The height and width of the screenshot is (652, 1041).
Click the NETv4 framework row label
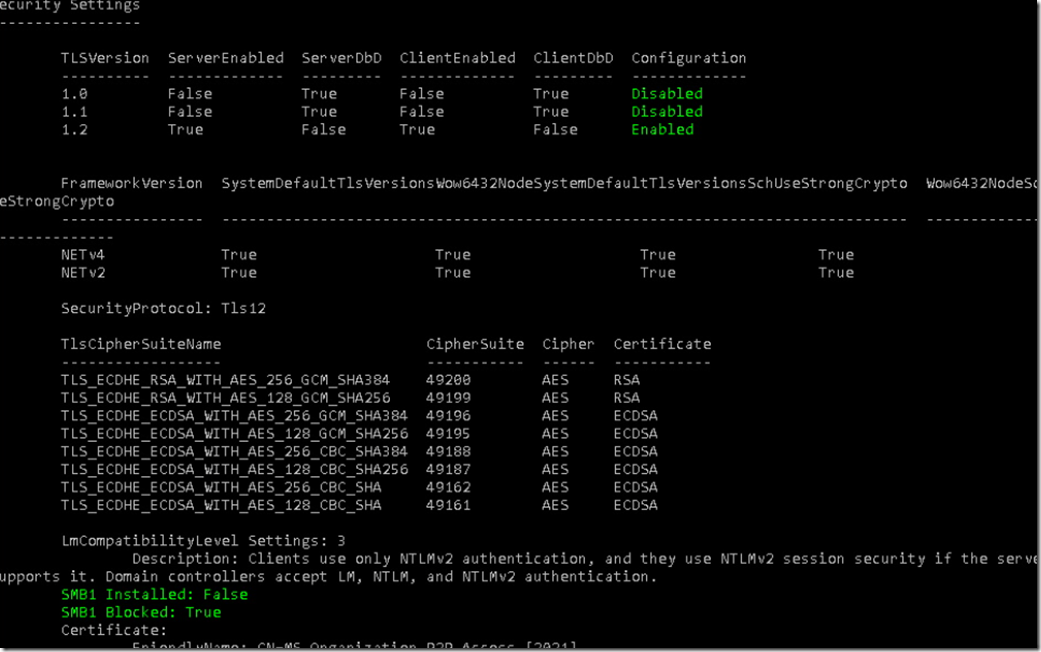coord(83,255)
